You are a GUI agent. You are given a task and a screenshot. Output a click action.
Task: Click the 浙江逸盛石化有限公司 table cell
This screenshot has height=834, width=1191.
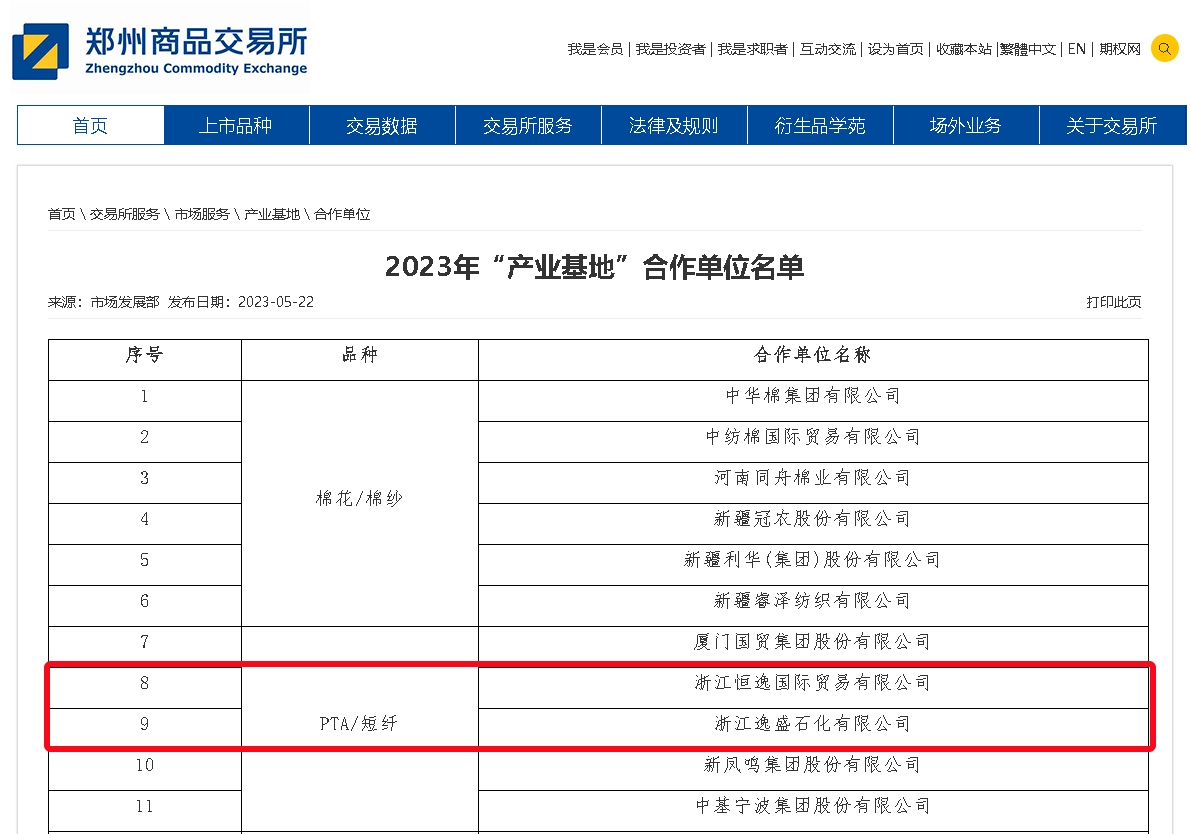tap(812, 724)
